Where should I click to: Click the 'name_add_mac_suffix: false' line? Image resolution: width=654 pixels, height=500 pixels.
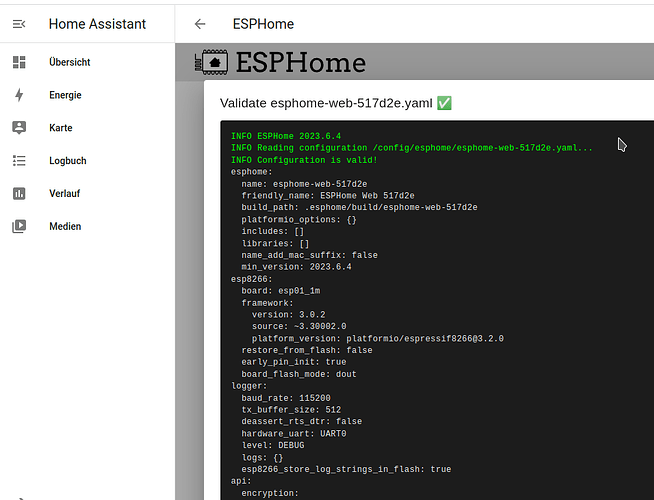point(309,255)
